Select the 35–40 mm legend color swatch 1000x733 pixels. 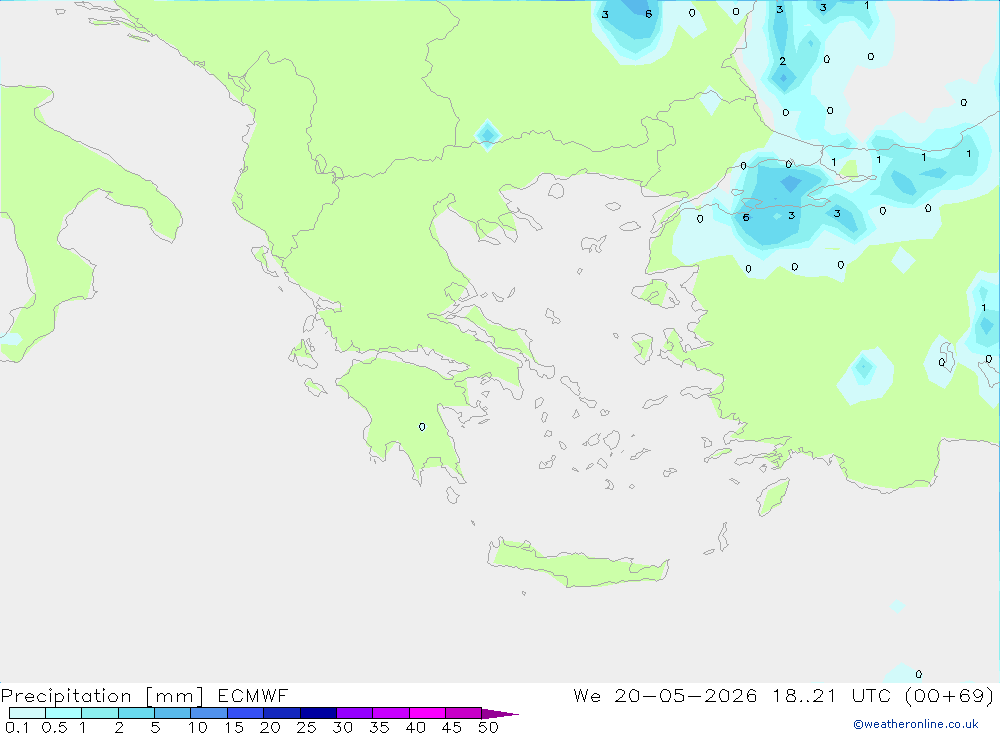[390, 713]
